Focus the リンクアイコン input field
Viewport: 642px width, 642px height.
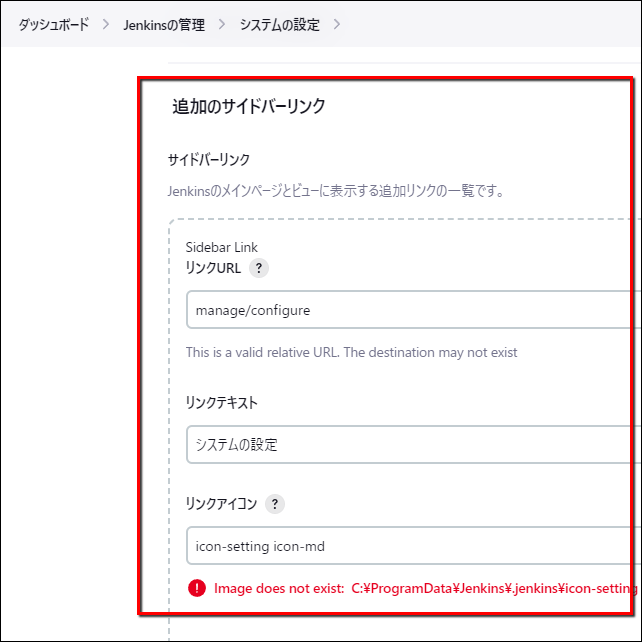click(x=414, y=546)
